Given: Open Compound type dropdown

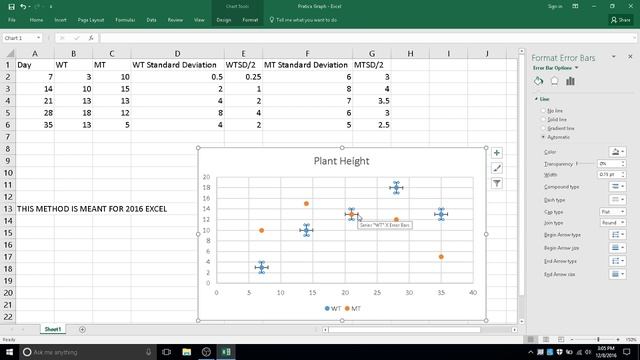Looking at the screenshot, I should tap(617, 187).
